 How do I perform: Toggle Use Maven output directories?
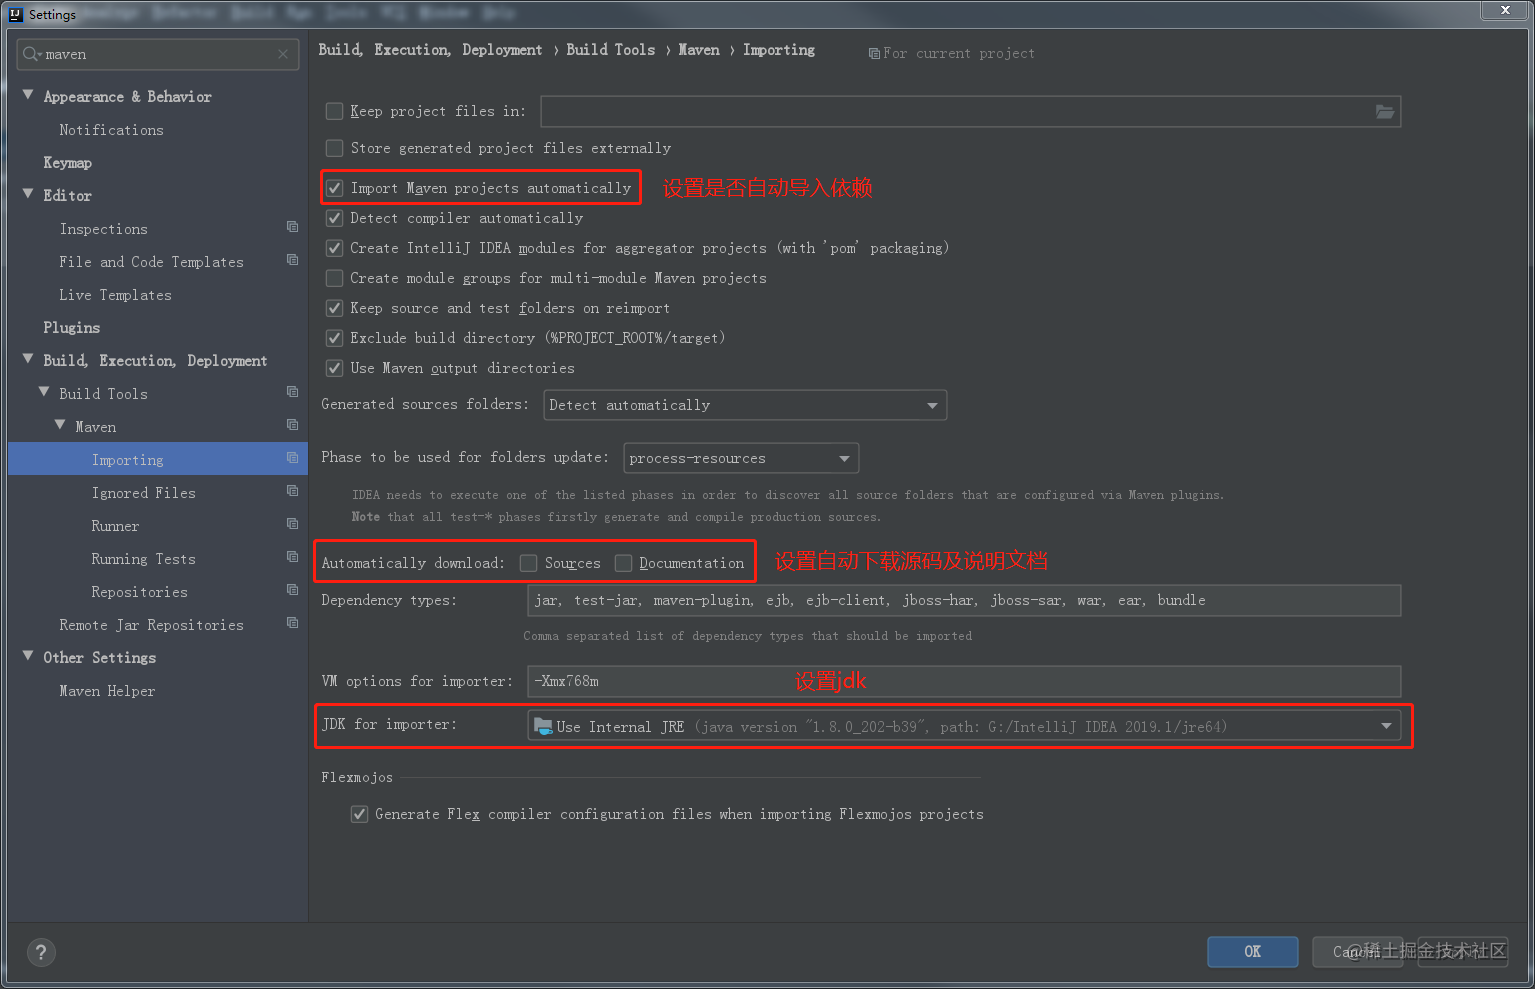(x=335, y=368)
